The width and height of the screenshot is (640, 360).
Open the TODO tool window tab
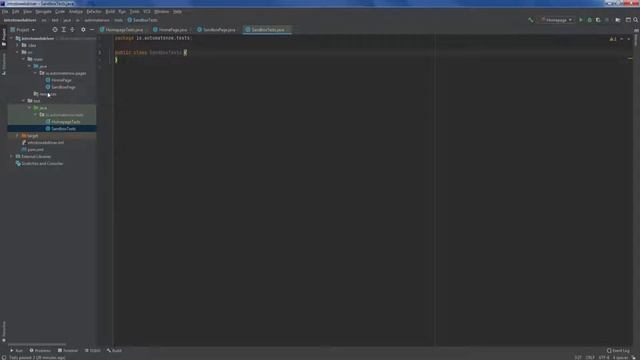tap(92, 351)
